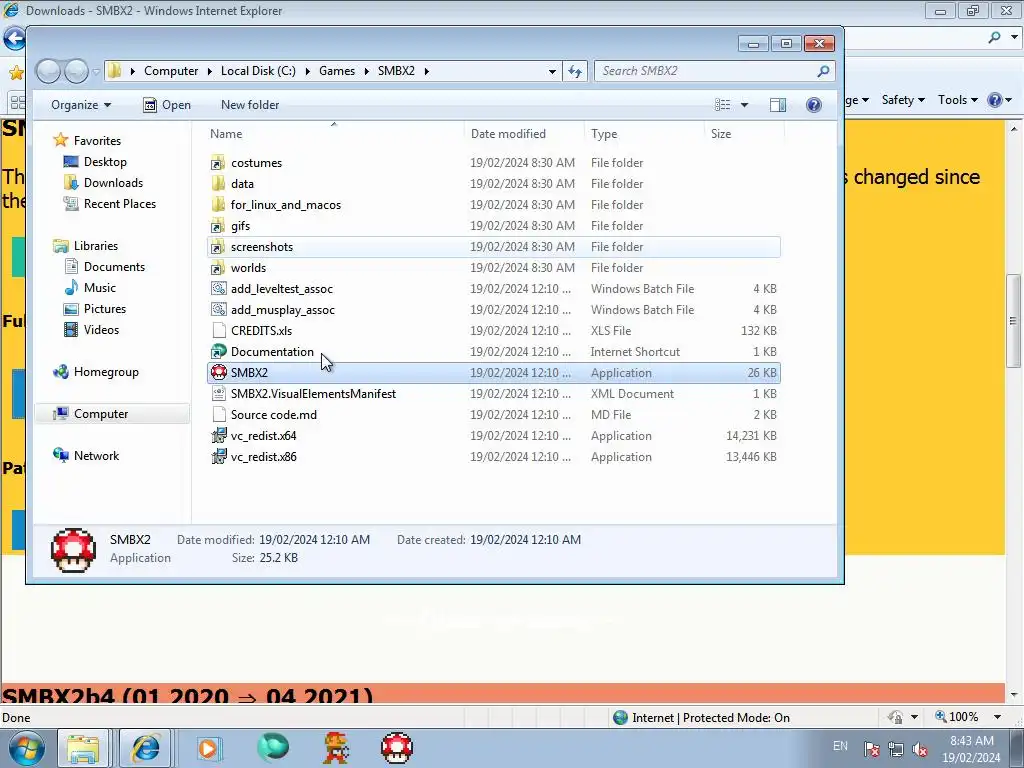
Task: Click the Explorer Back navigation button
Action: [x=48, y=71]
